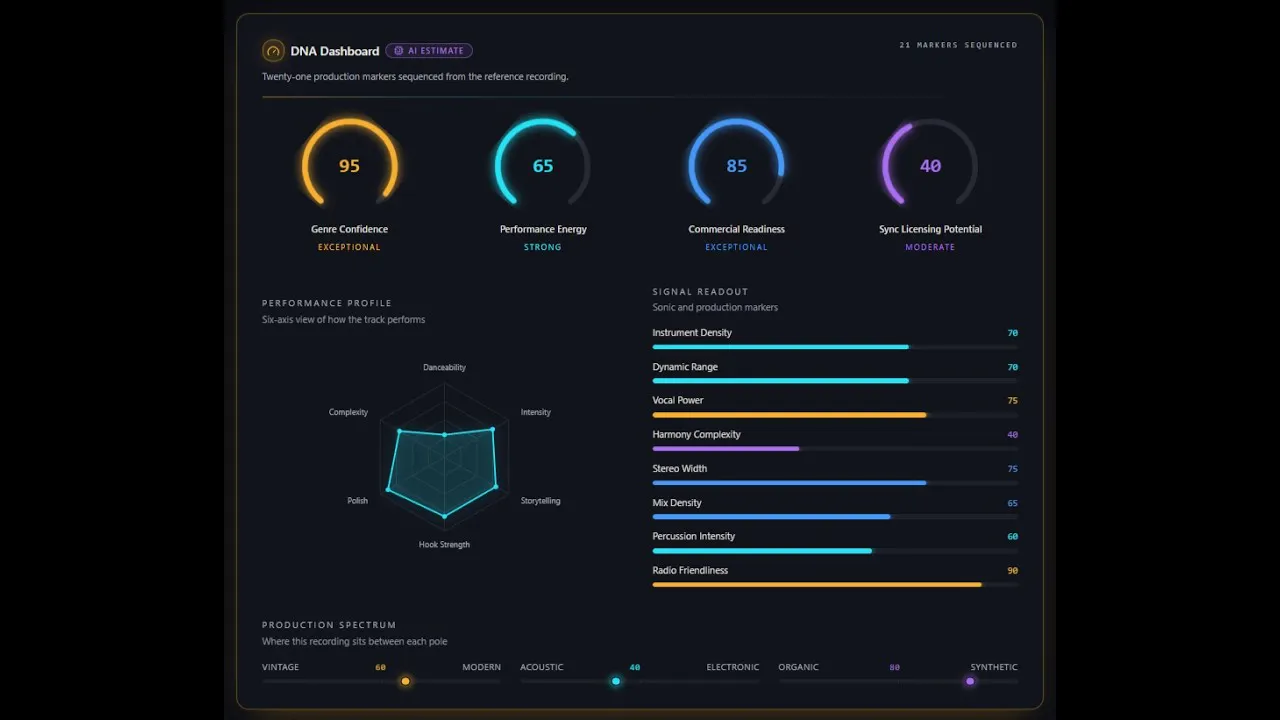Click the ACOUSTIC pole label

tap(541, 667)
